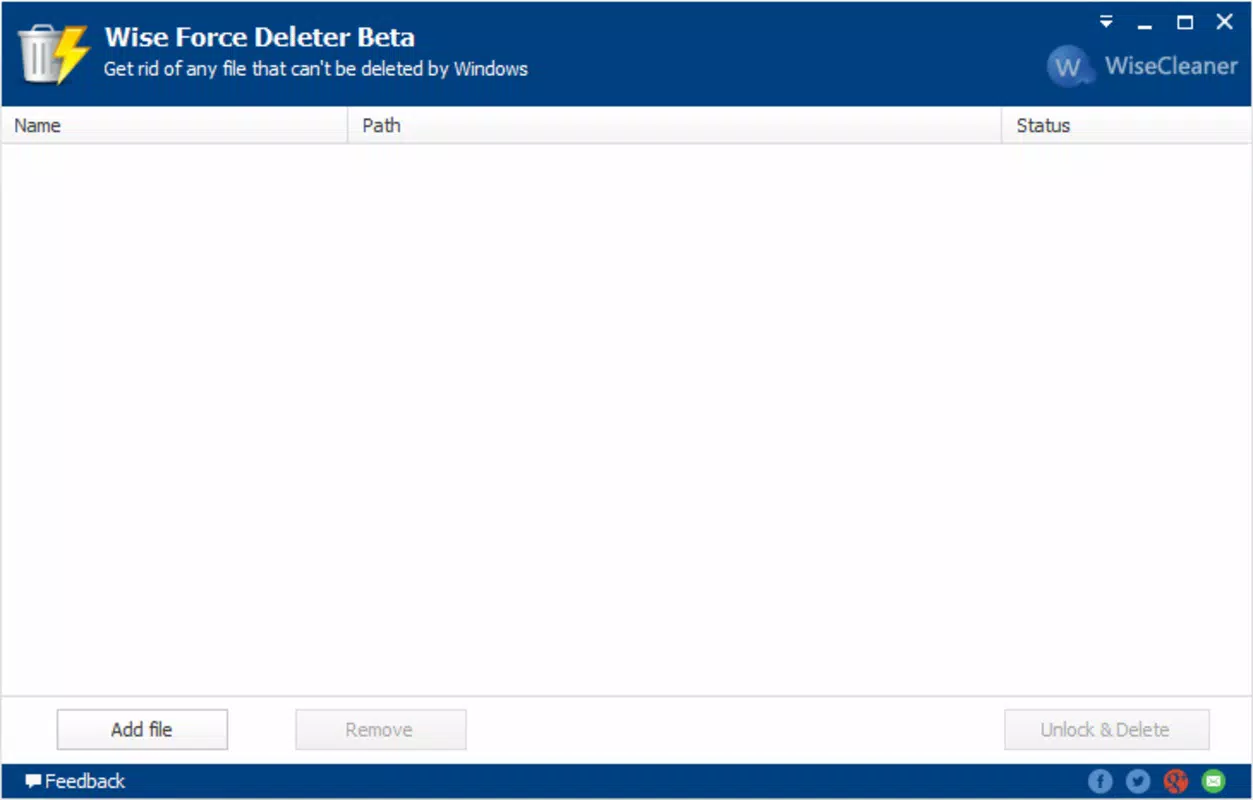Open the Facebook icon in footer
This screenshot has height=800, width=1253.
(1100, 781)
